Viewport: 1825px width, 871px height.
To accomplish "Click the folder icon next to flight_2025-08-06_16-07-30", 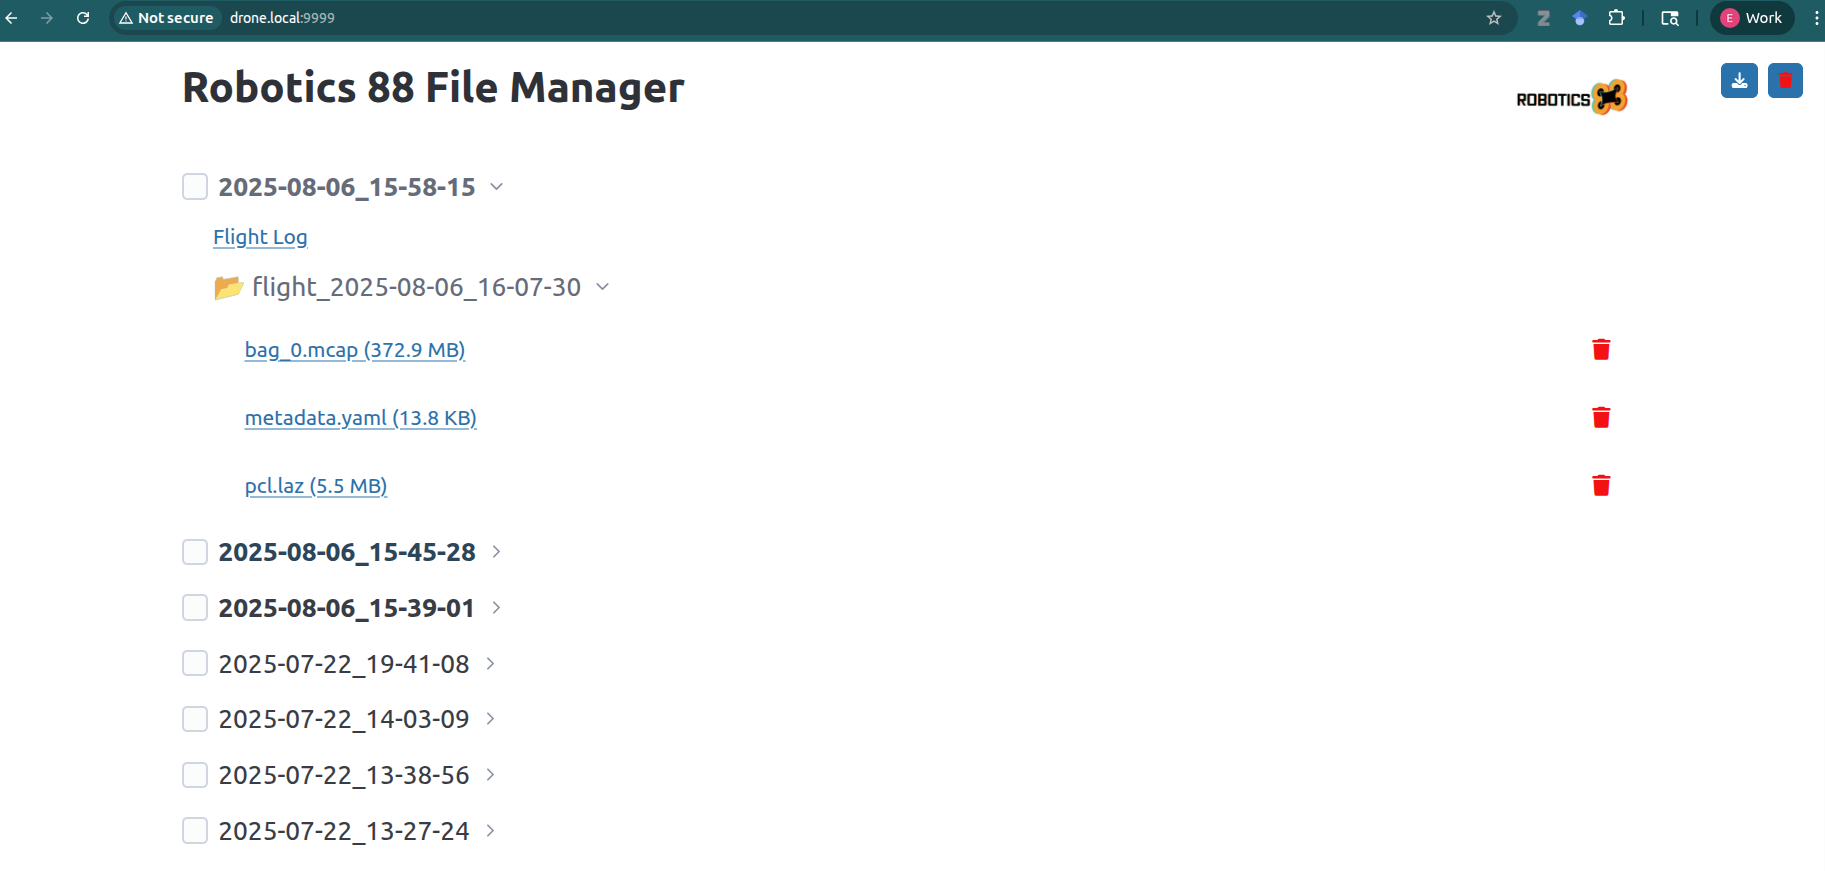I will (x=229, y=287).
